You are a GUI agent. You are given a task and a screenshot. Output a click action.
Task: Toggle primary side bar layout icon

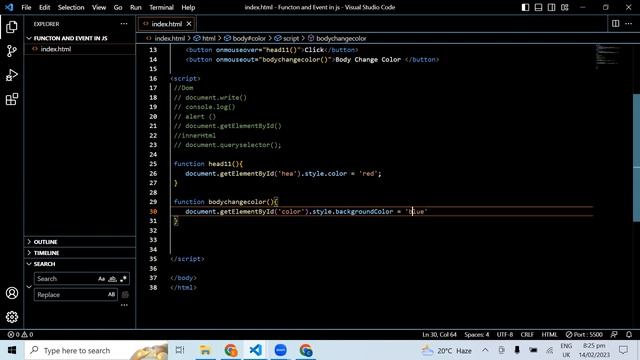click(x=525, y=7)
